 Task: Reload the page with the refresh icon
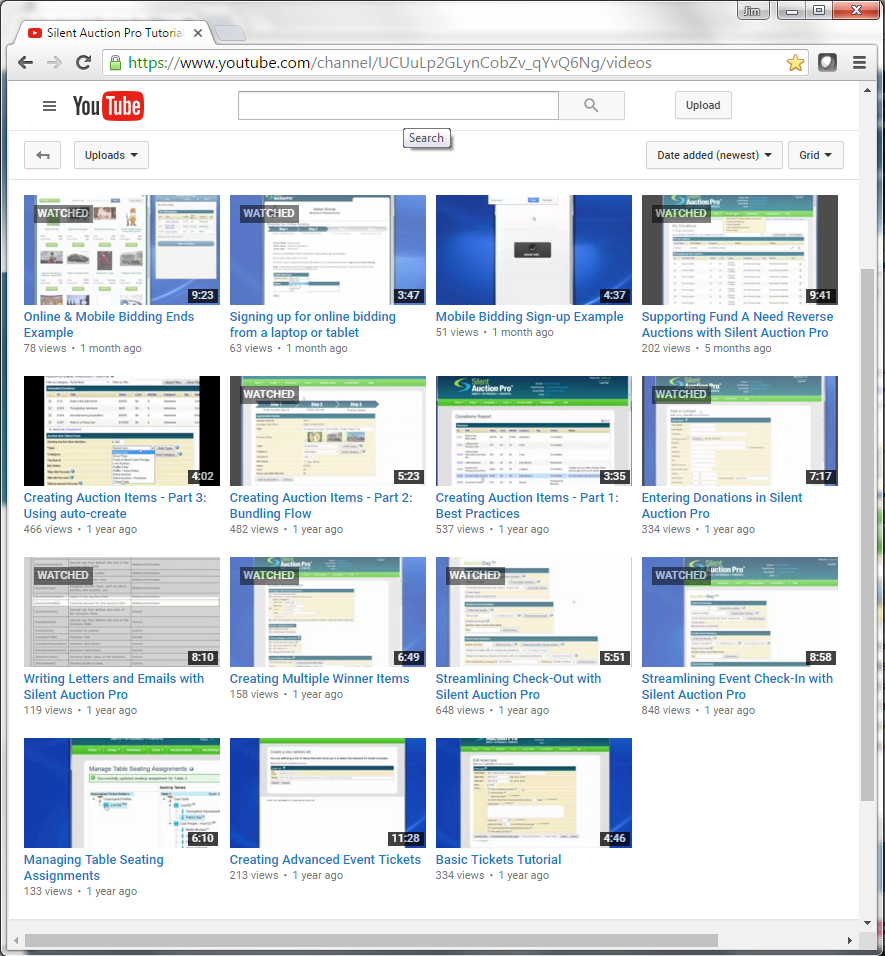(x=84, y=62)
